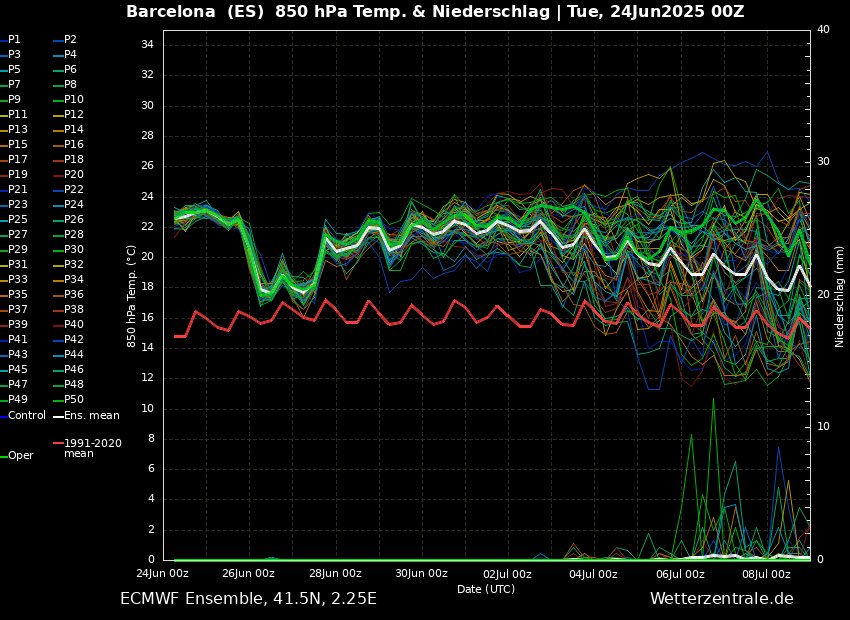Image resolution: width=850 pixels, height=620 pixels.
Task: Click the 12 temperature axis value
Action: 147,378
